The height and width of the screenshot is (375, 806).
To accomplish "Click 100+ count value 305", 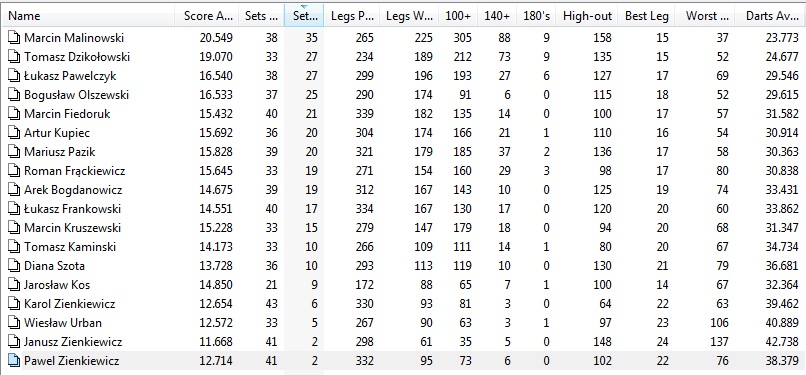I will point(462,38).
